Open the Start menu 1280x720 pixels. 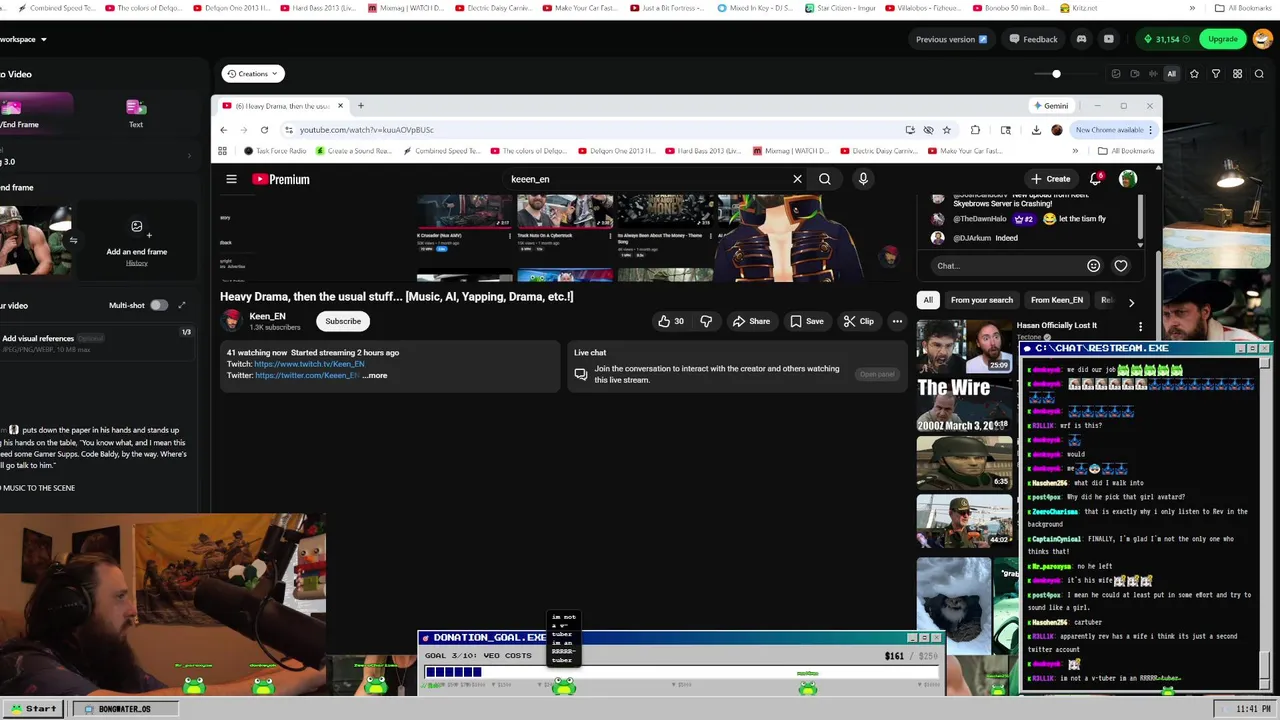pyautogui.click(x=34, y=708)
